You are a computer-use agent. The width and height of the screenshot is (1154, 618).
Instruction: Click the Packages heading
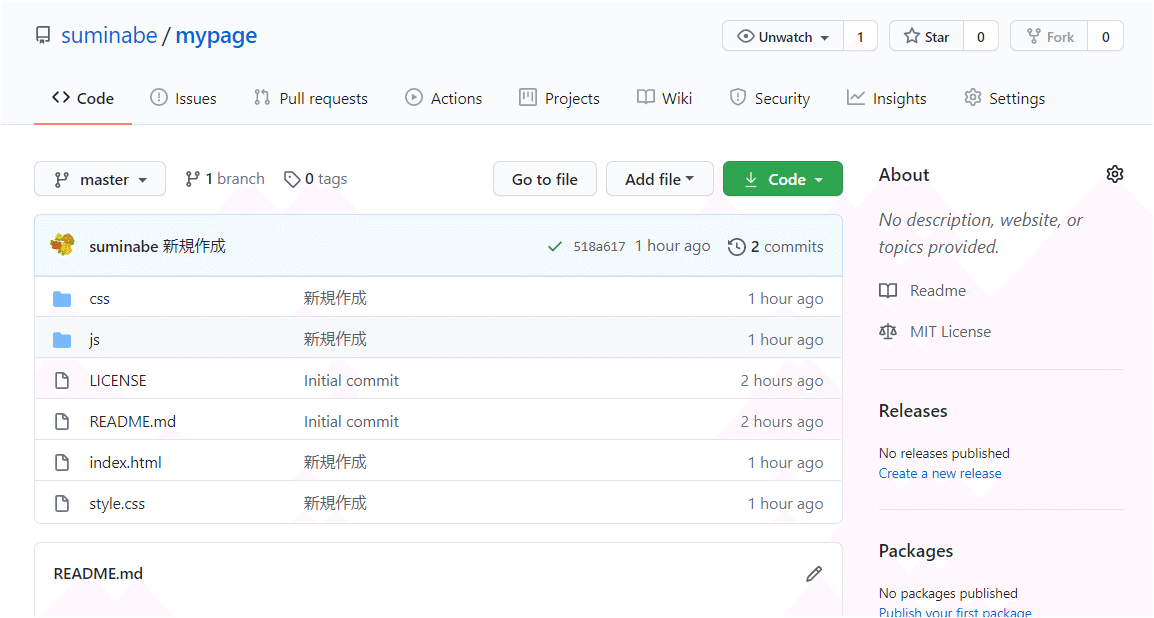(916, 551)
